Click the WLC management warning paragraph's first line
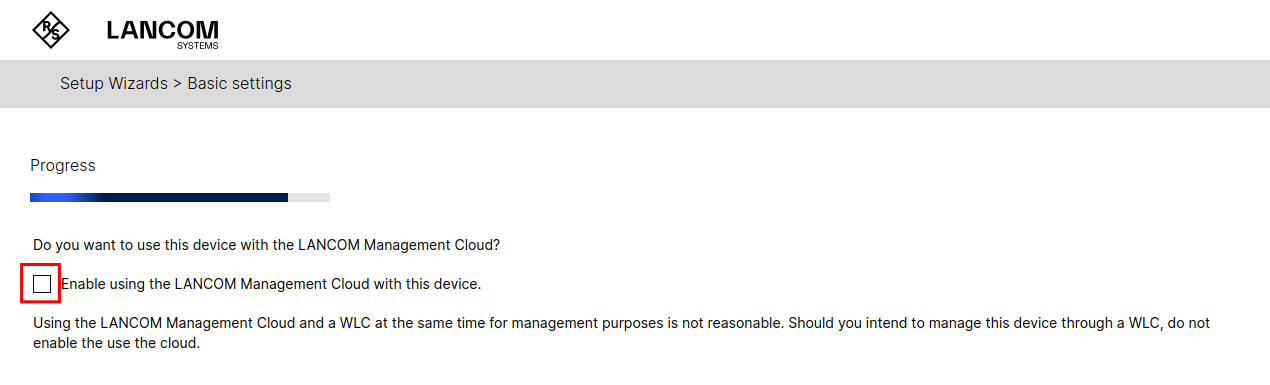Screen dimensions: 1270x385 point(621,324)
